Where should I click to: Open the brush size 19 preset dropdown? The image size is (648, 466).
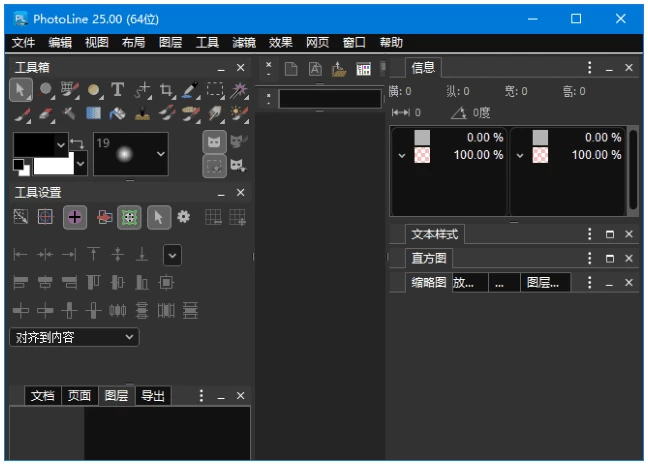pyautogui.click(x=161, y=154)
